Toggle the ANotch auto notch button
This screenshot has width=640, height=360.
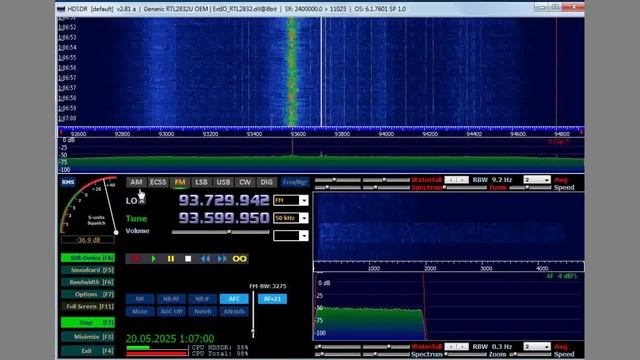pyautogui.click(x=234, y=311)
